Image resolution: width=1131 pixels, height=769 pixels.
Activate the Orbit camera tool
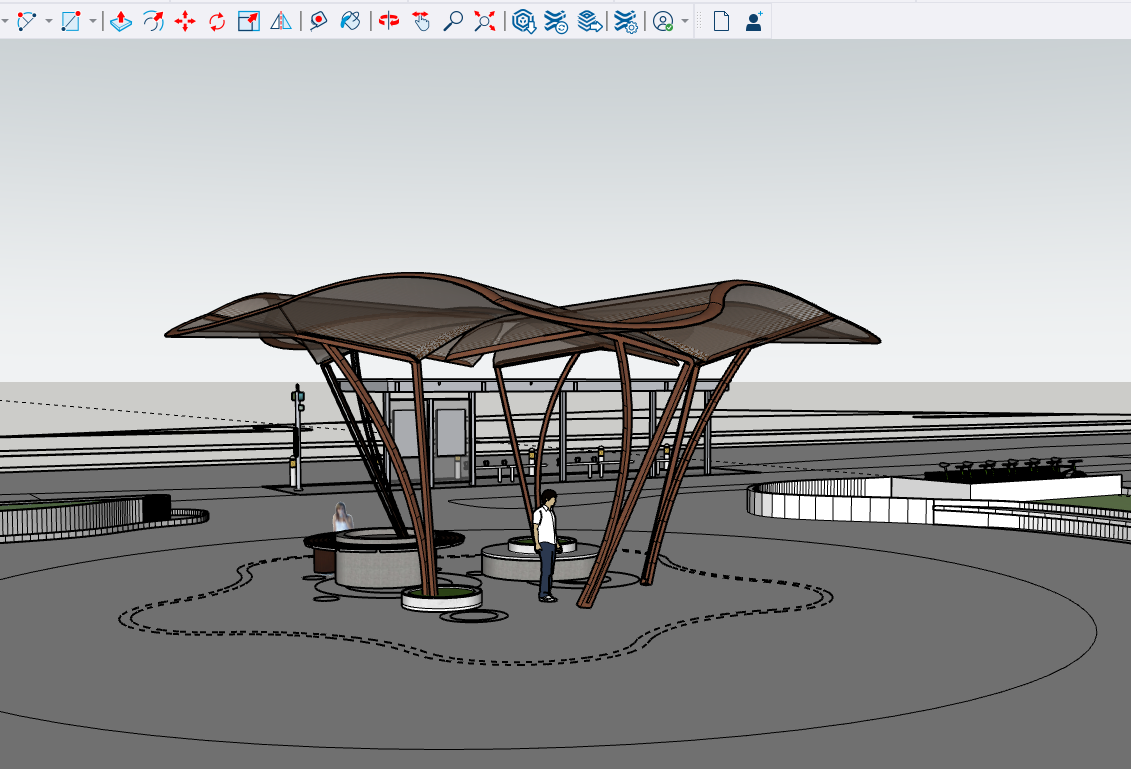click(389, 21)
